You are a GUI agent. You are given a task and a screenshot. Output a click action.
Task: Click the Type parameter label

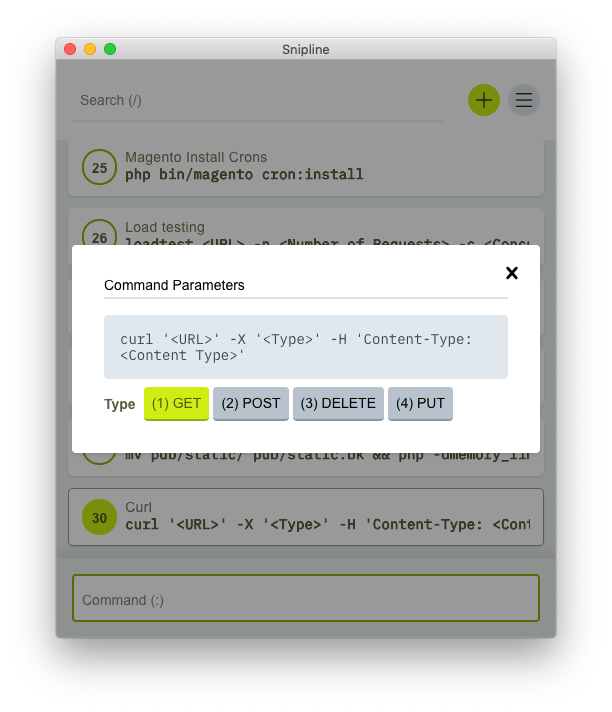coord(119,404)
